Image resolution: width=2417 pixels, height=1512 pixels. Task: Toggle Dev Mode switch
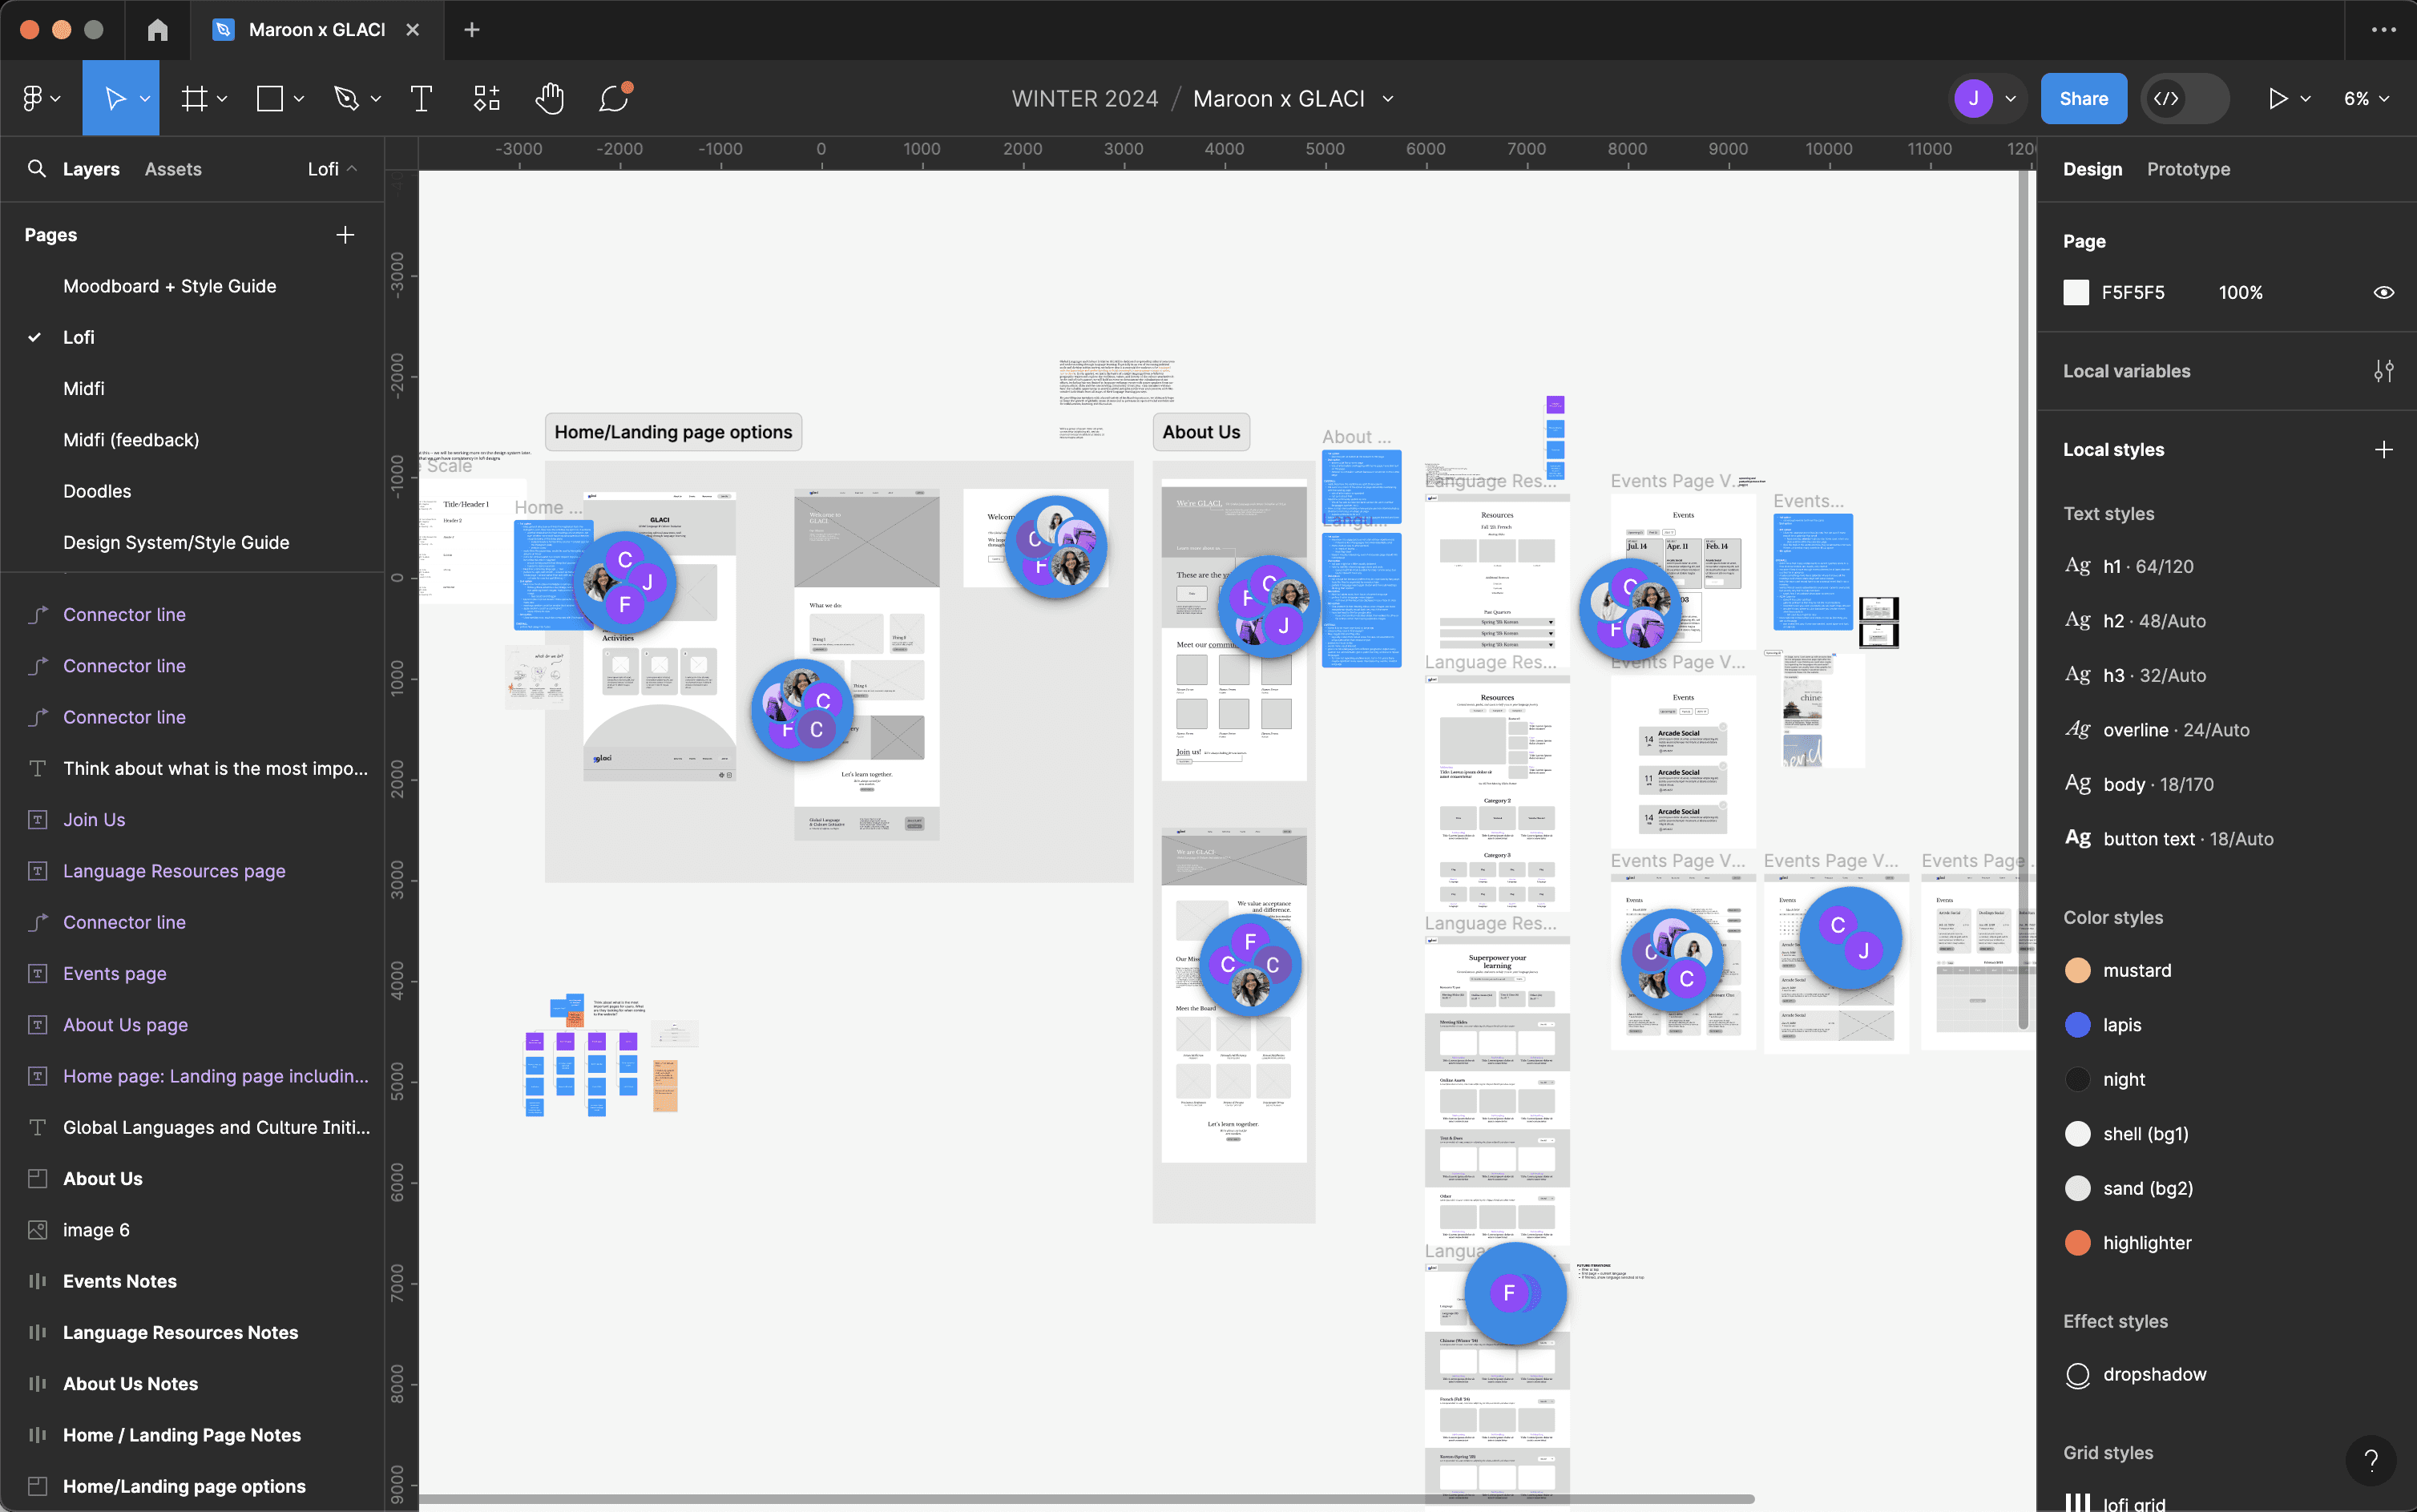[2184, 98]
